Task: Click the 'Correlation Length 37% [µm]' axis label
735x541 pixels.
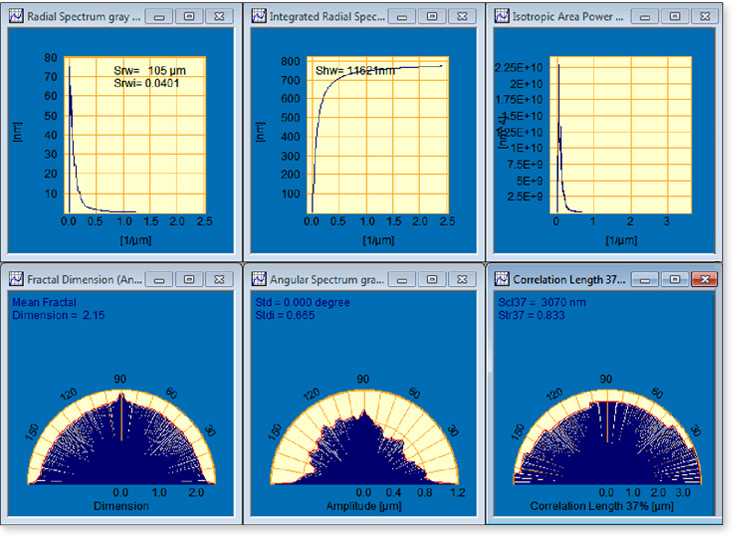Action: tap(602, 506)
